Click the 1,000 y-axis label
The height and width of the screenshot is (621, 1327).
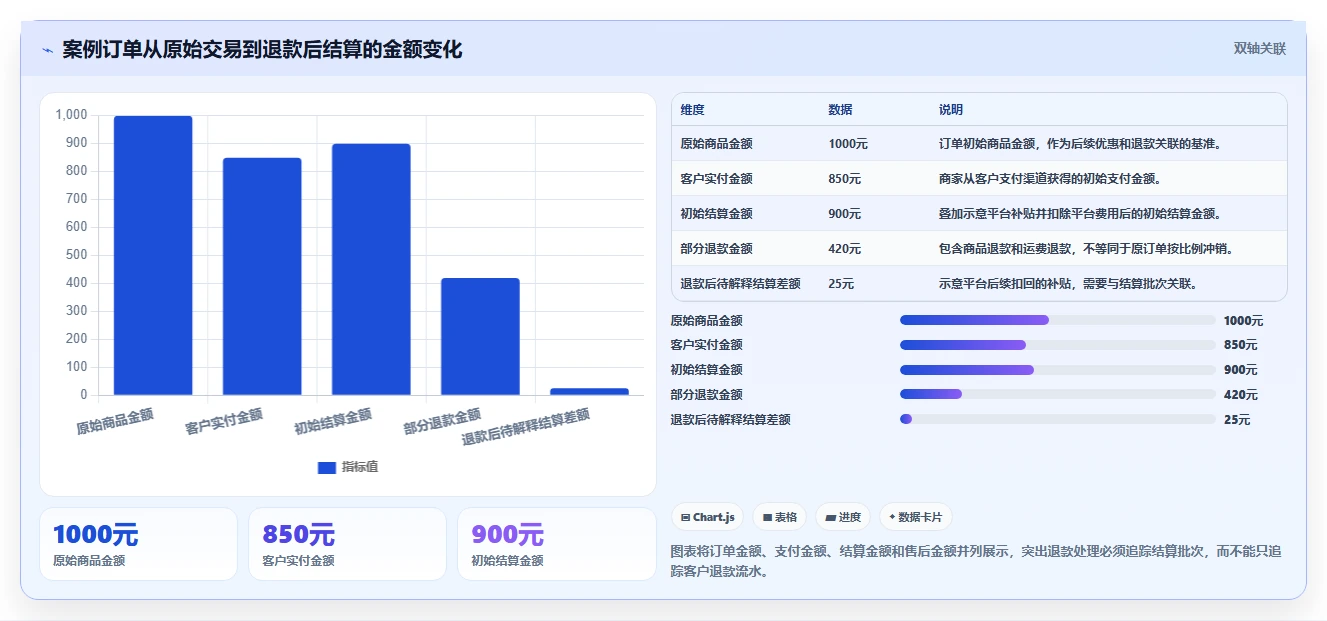coord(72,115)
